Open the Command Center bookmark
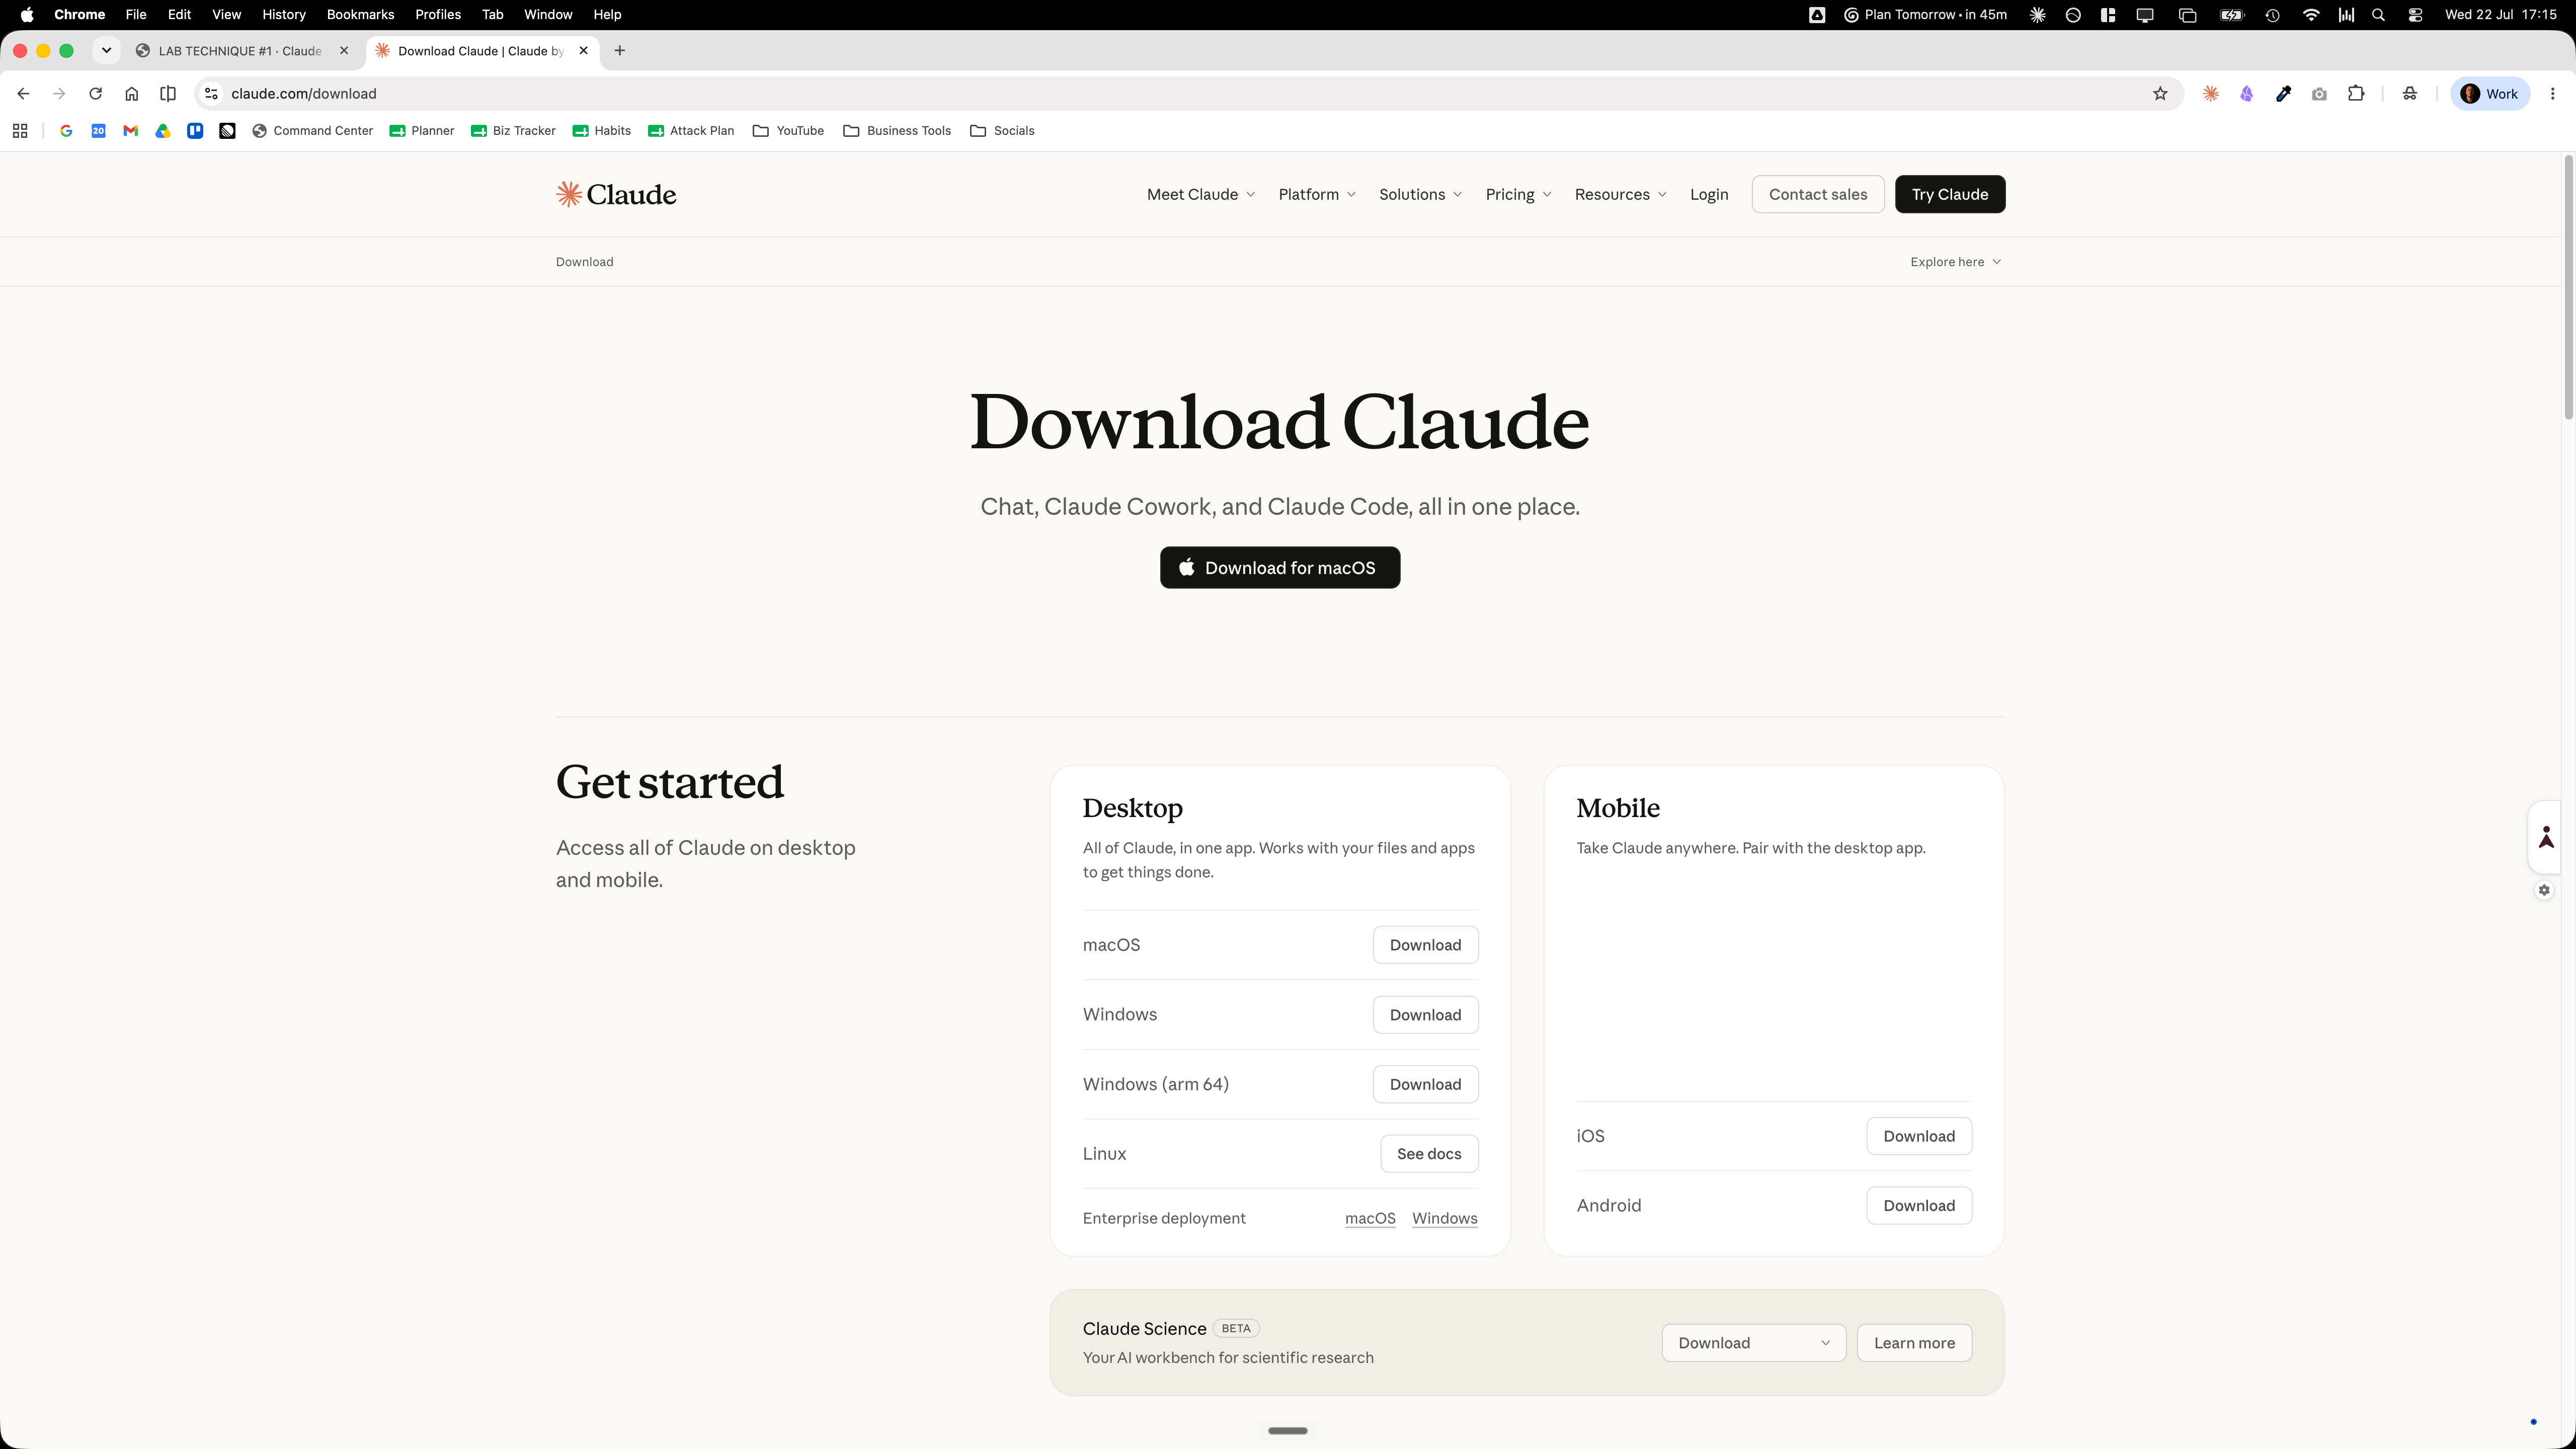Screen dimensions: 2576x1449 (x=312, y=130)
